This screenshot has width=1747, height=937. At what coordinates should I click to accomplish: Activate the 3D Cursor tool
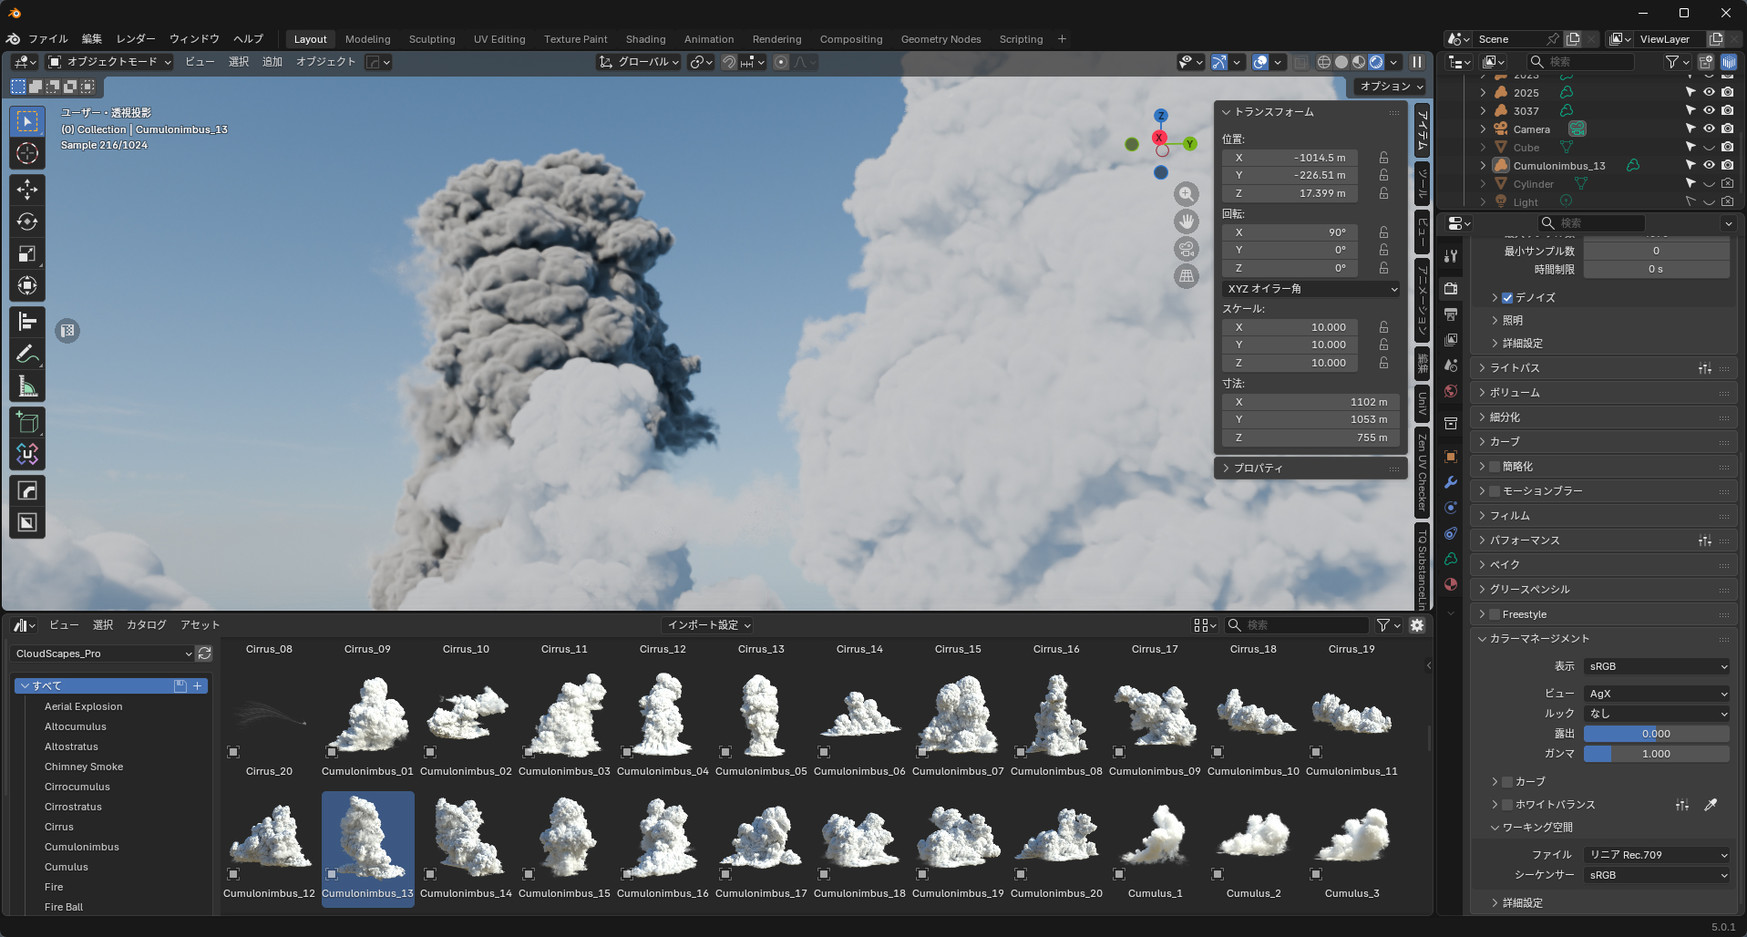coord(27,154)
